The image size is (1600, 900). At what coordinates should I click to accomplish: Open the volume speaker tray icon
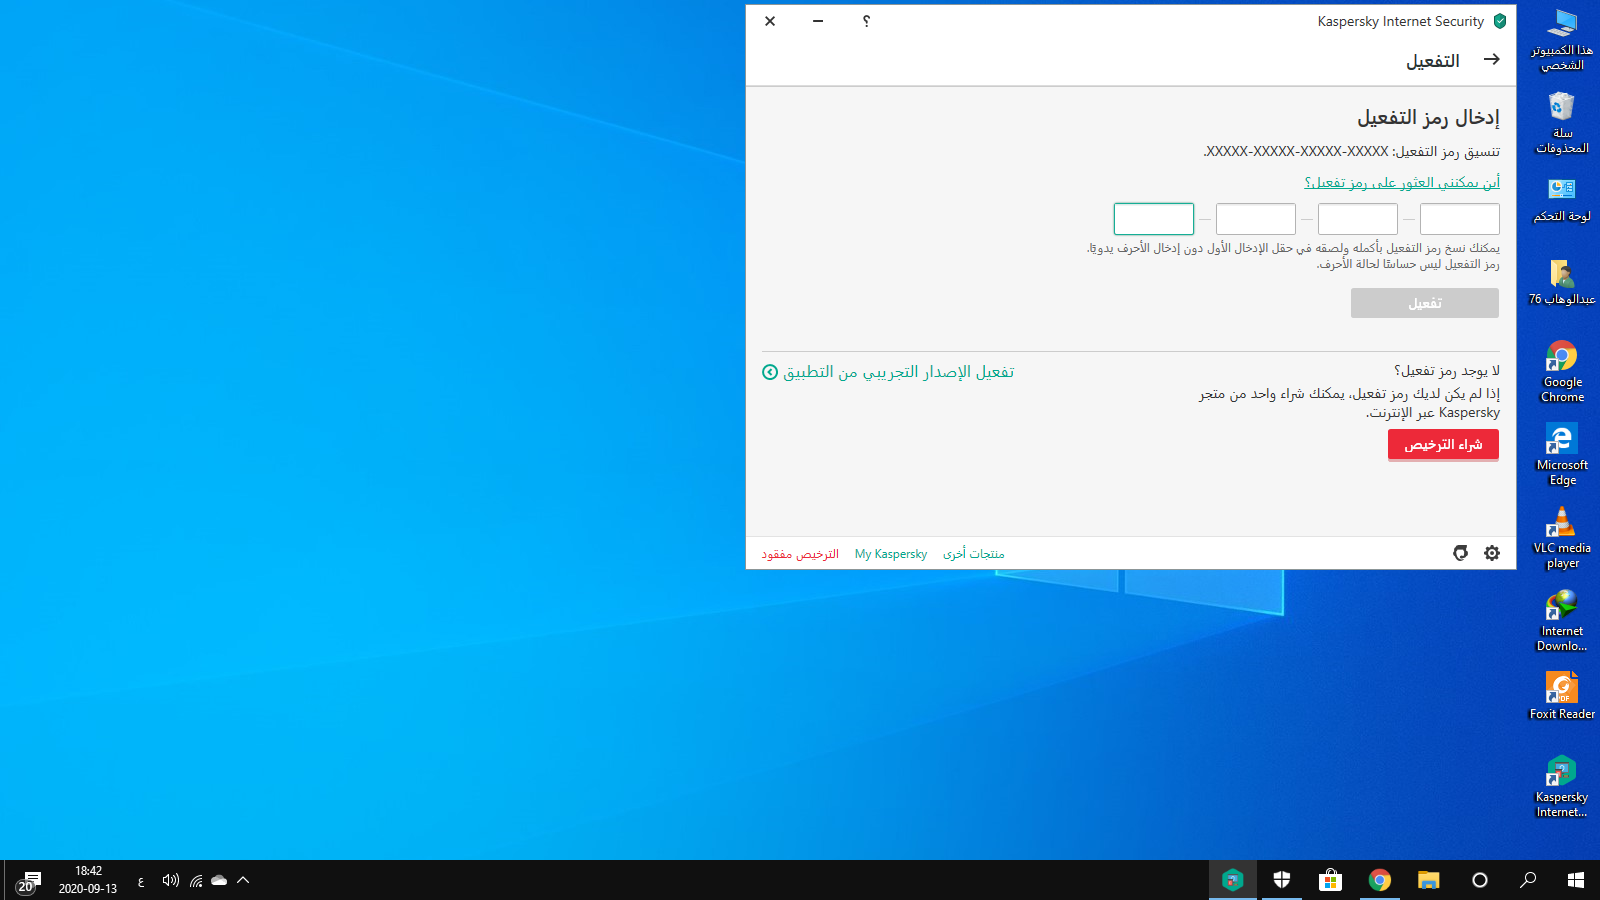(171, 880)
